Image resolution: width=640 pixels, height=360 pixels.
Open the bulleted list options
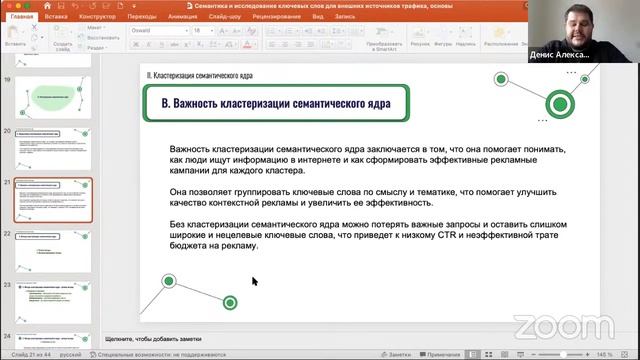pos(274,31)
